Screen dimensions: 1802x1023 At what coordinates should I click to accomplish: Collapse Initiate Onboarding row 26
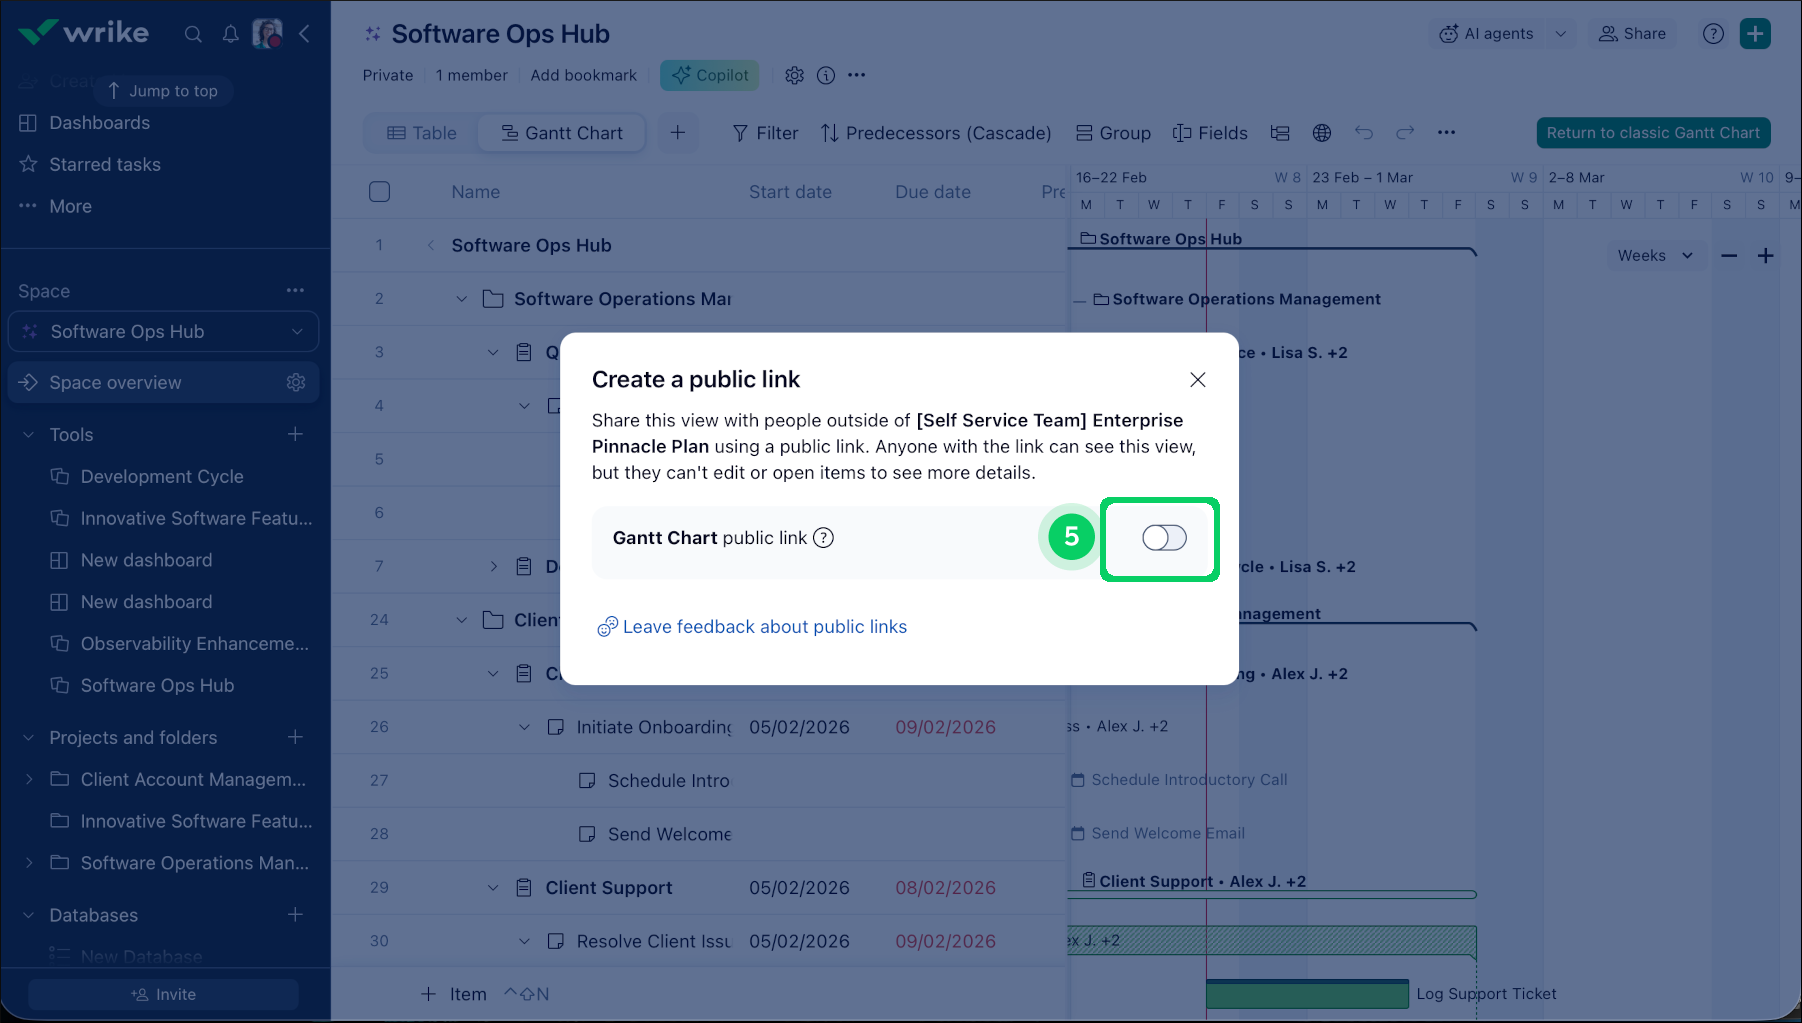coord(524,727)
